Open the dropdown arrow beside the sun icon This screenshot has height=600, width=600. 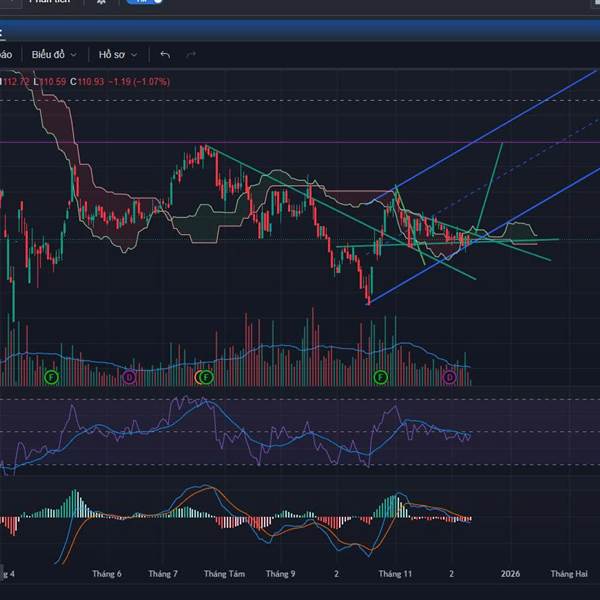[115, 3]
